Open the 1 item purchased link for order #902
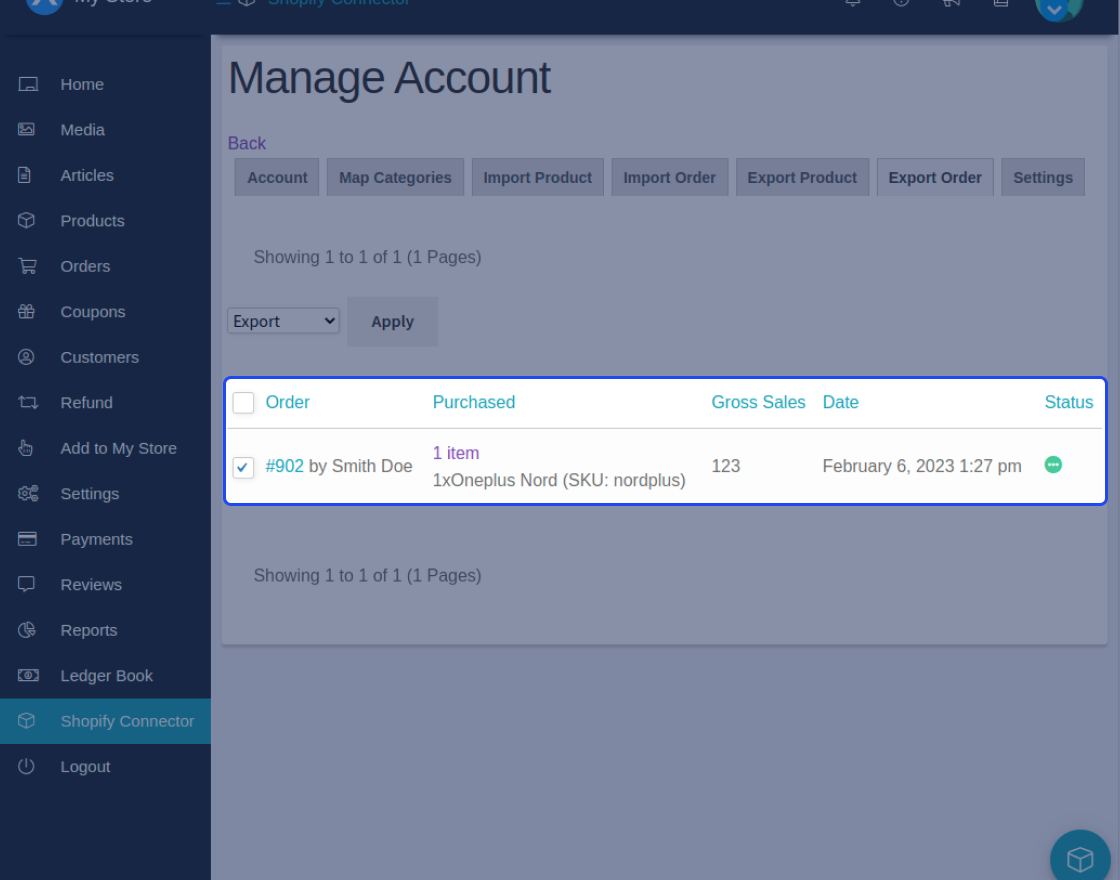 [456, 453]
